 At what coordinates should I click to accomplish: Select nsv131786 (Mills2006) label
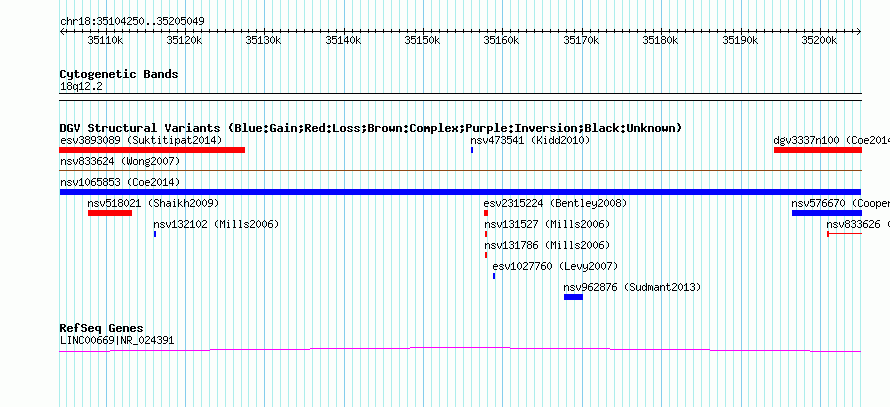click(547, 245)
